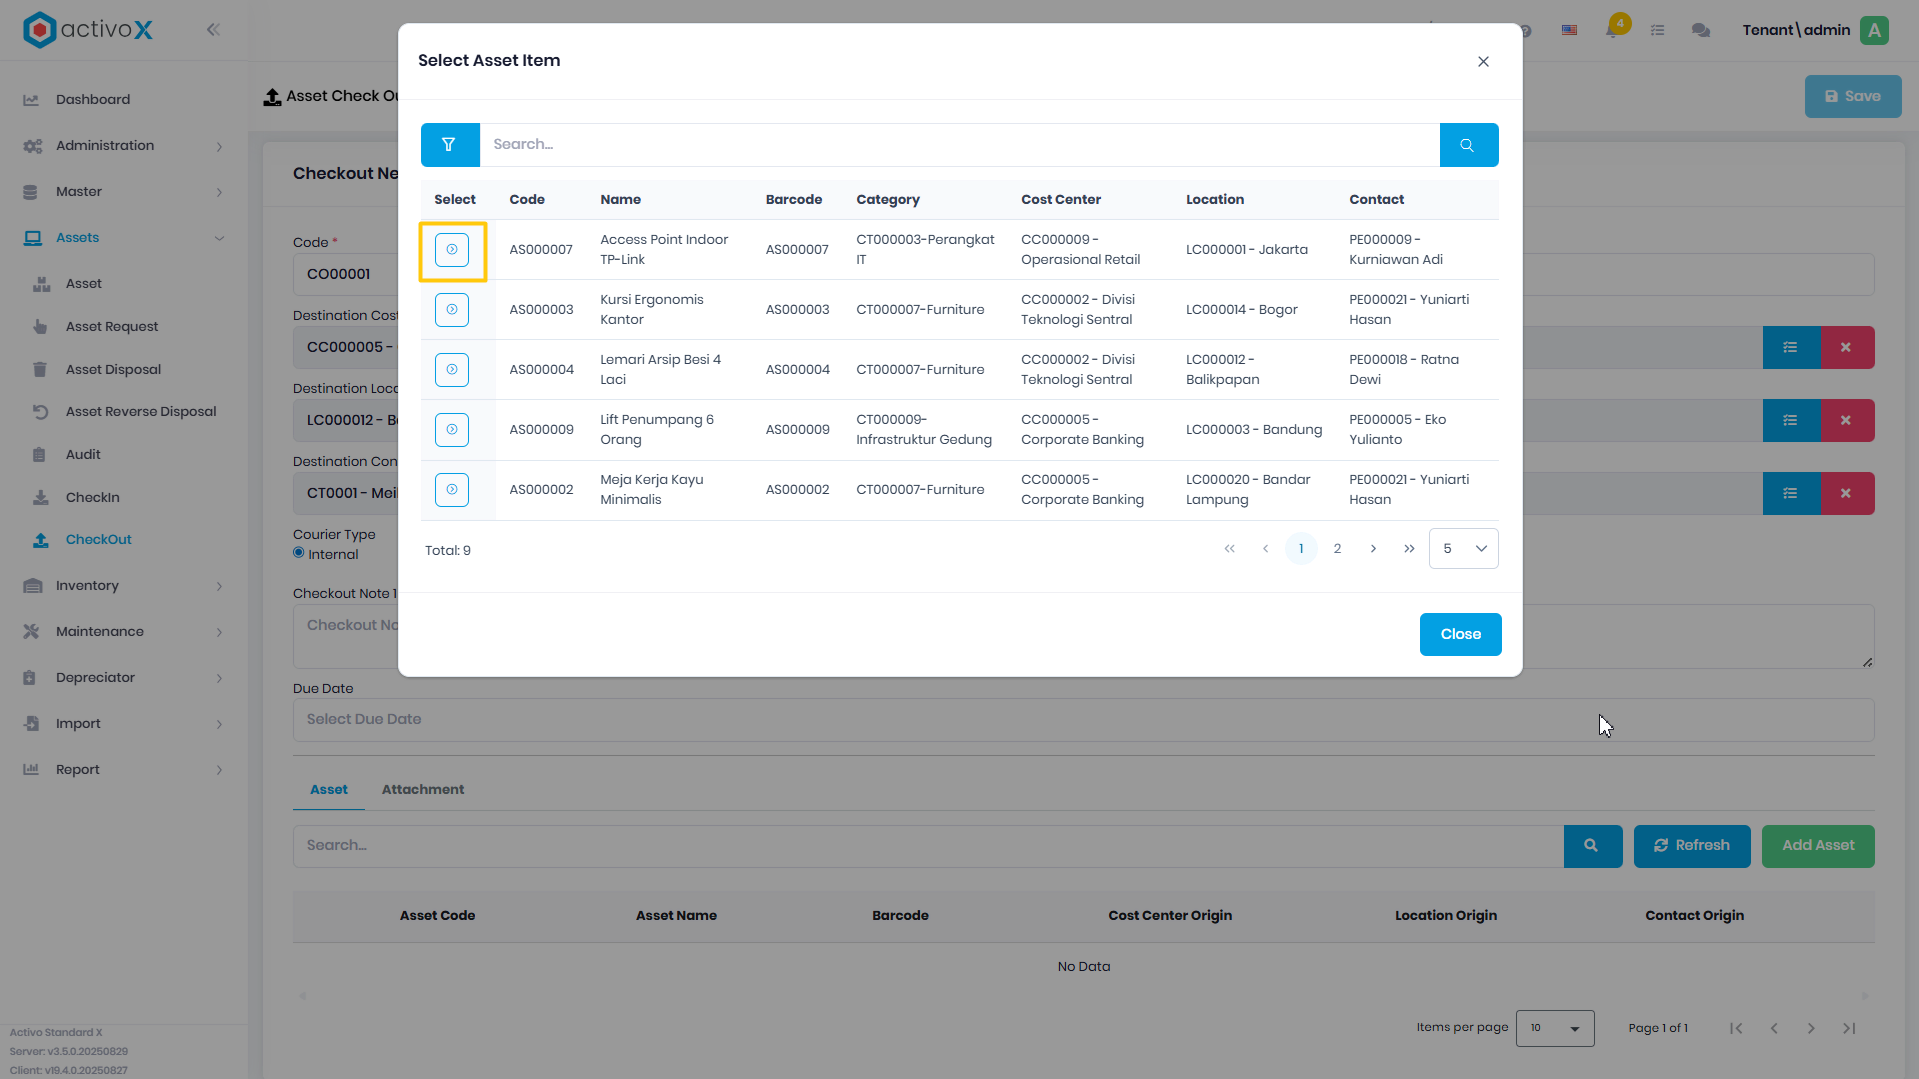Image resolution: width=1919 pixels, height=1079 pixels.
Task: Switch to the Attachment tab
Action: (423, 790)
